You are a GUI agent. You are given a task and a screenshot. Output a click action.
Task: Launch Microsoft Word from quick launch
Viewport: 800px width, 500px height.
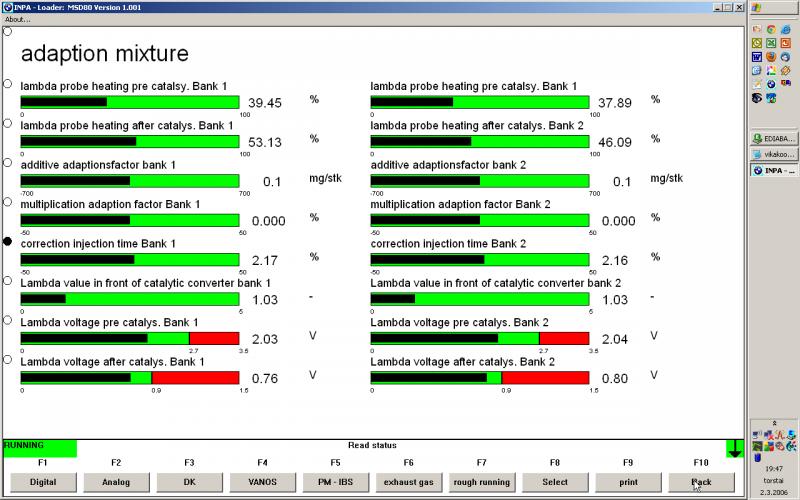(756, 57)
